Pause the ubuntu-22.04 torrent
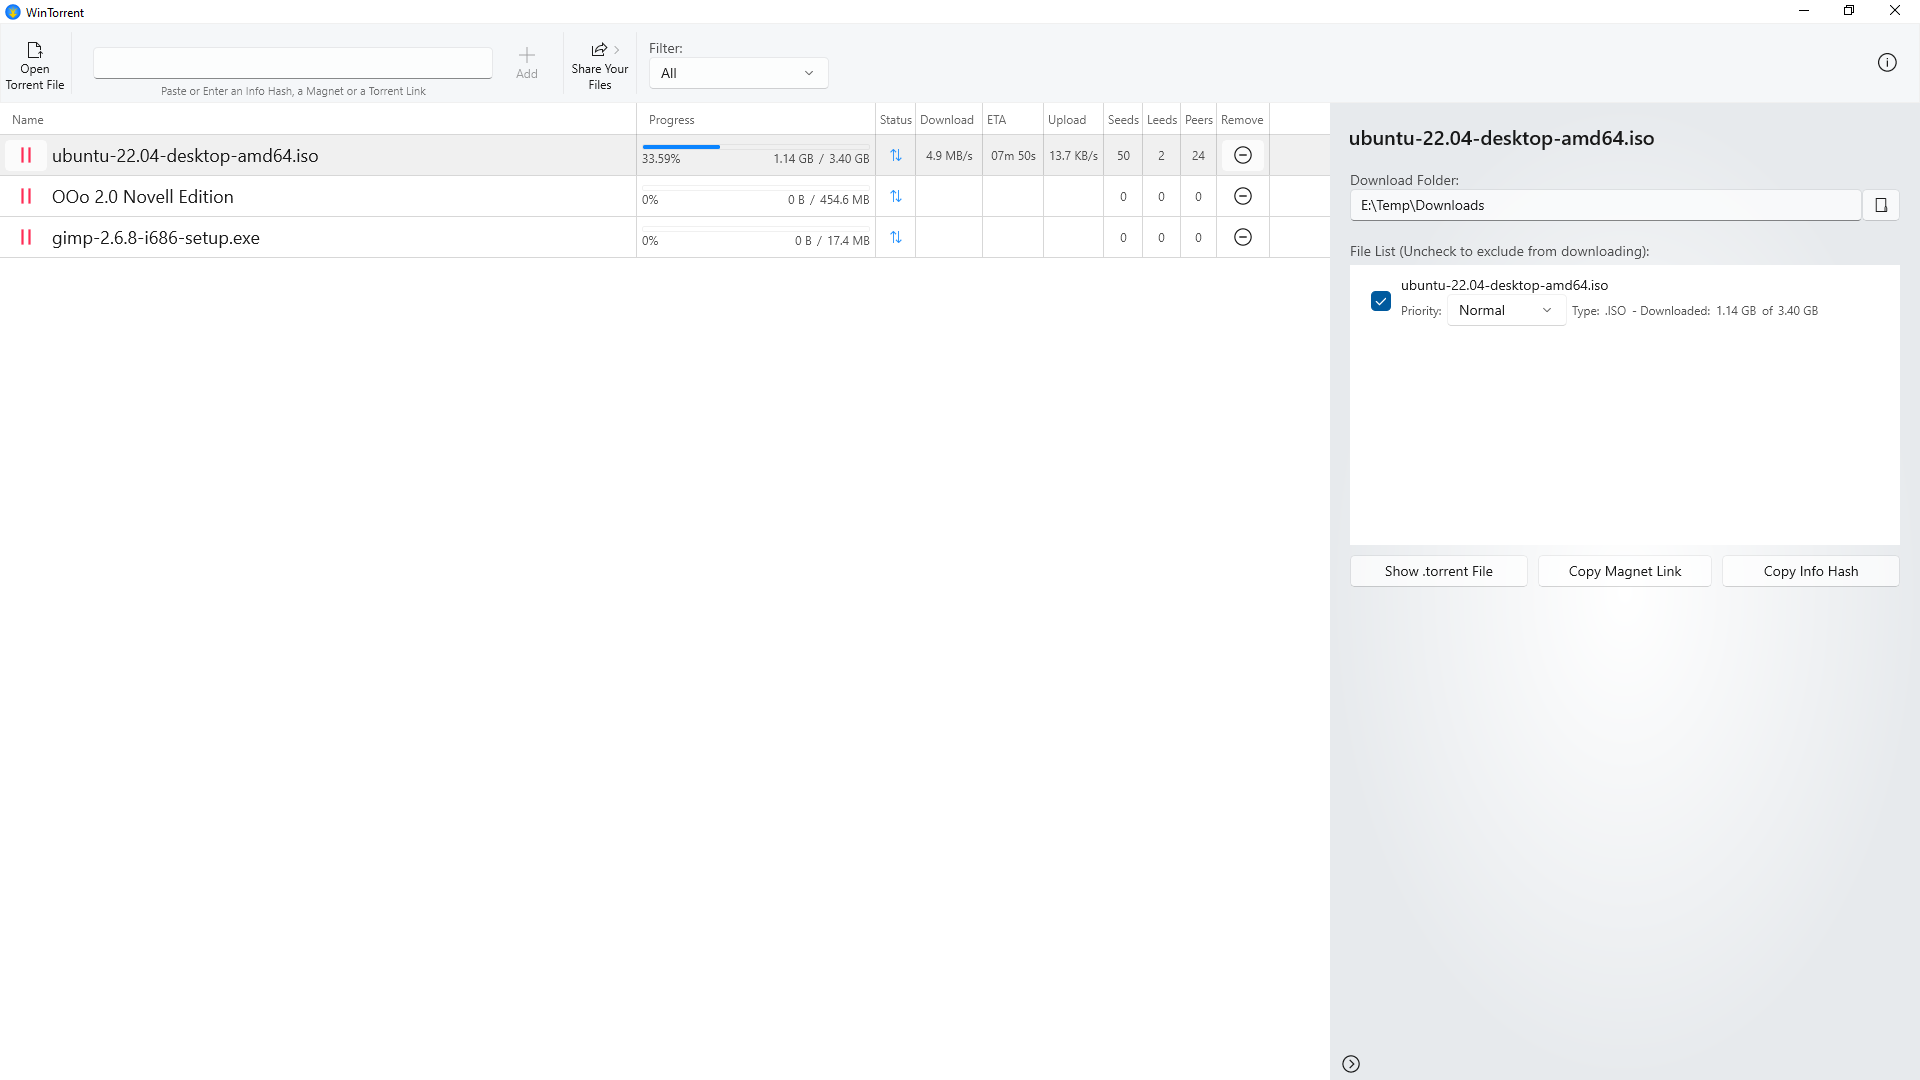This screenshot has width=1920, height=1080. click(26, 156)
